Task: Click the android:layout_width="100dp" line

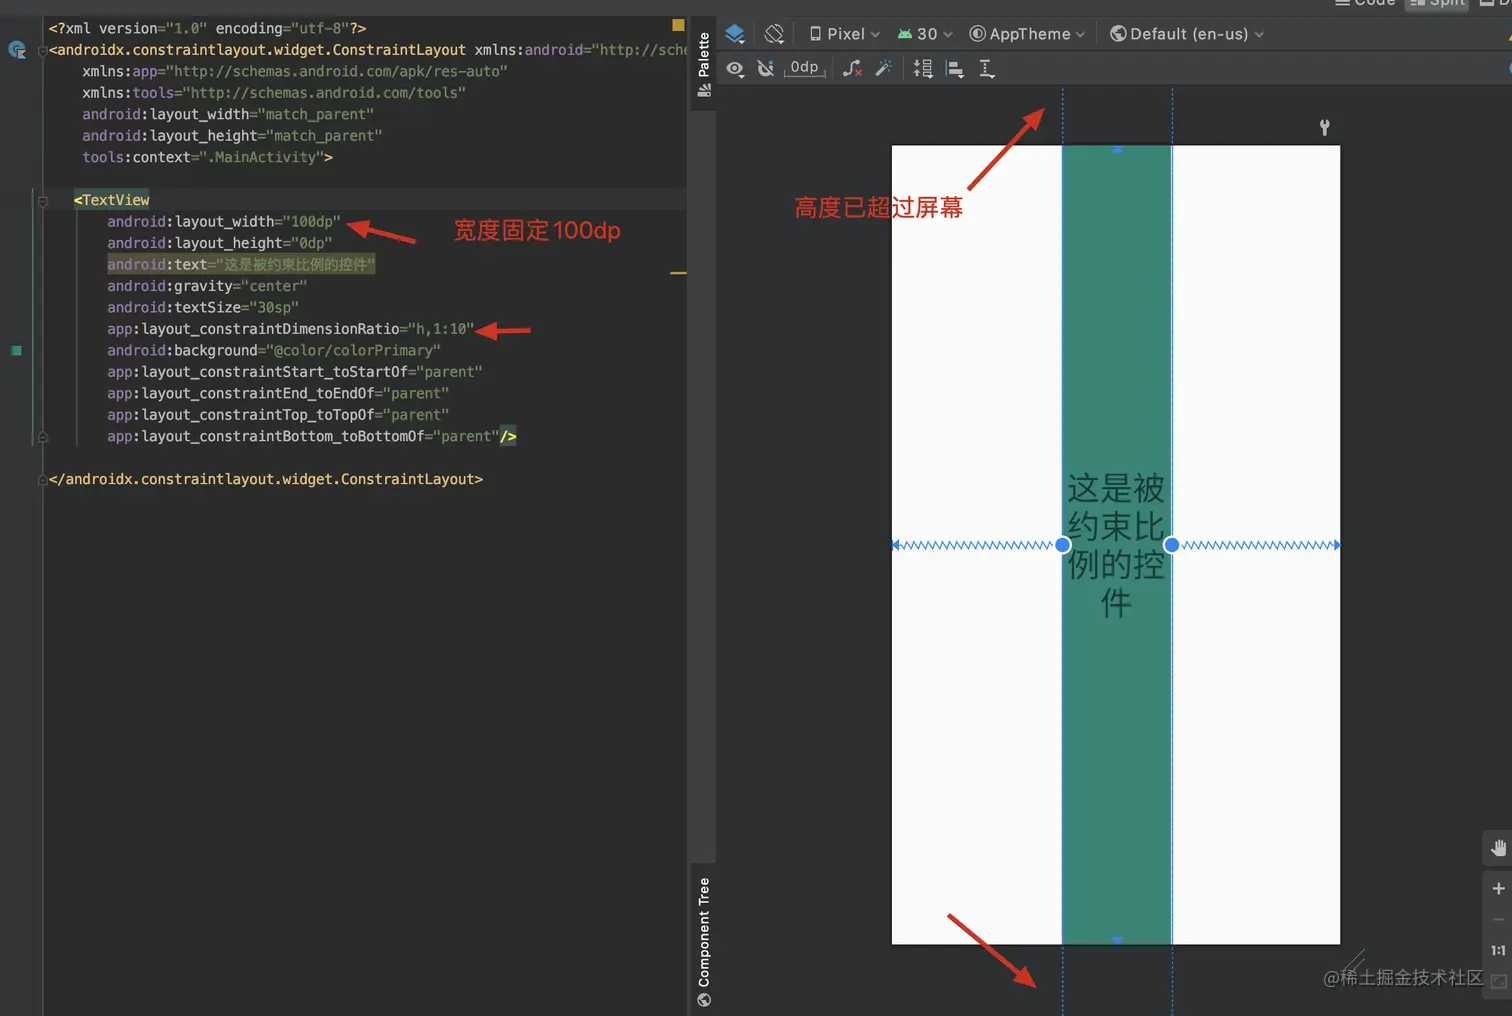Action: tap(224, 222)
